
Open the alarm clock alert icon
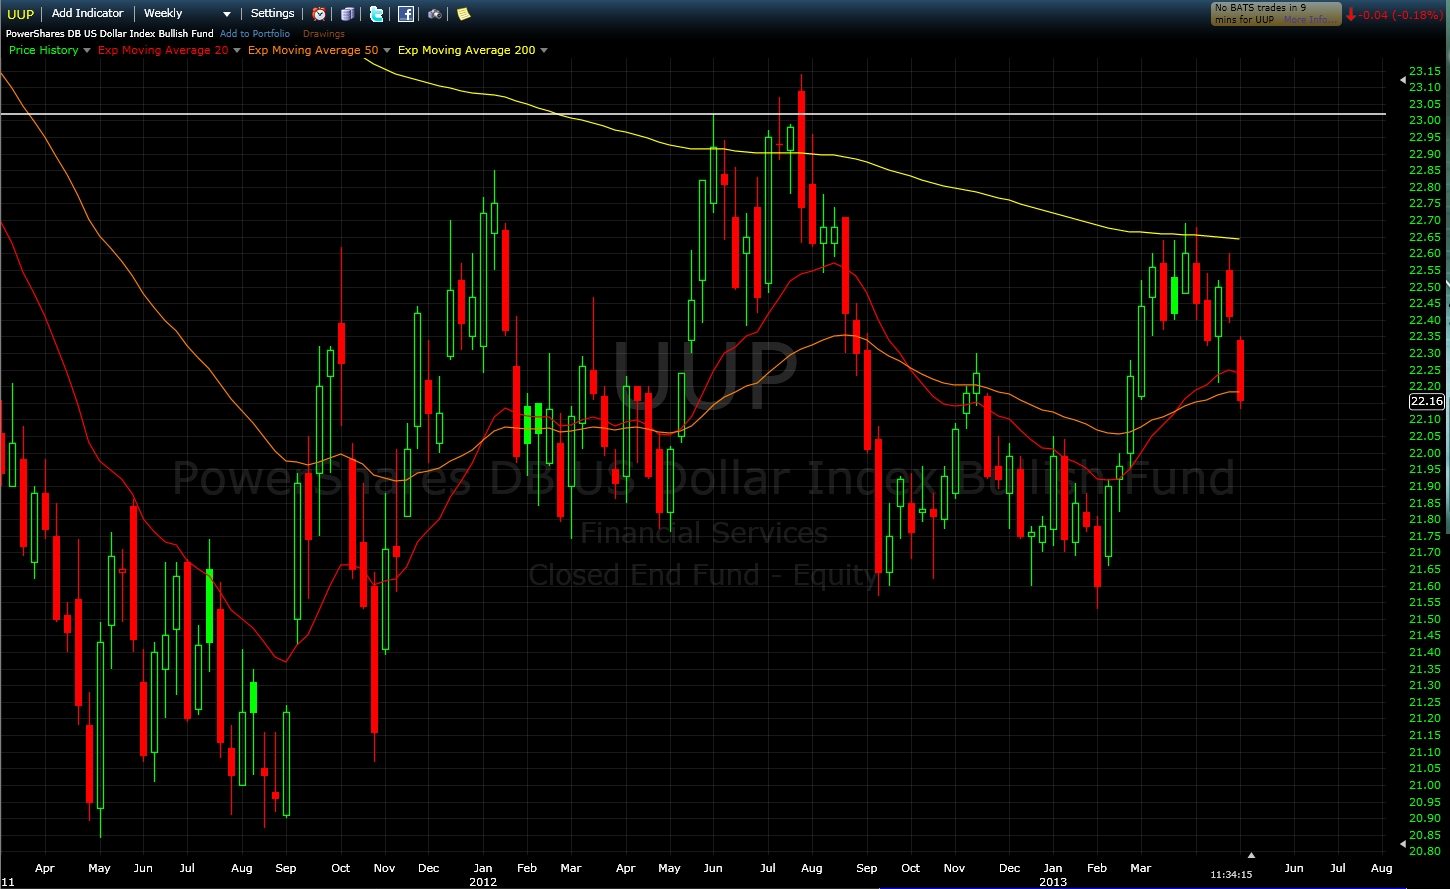click(x=319, y=14)
